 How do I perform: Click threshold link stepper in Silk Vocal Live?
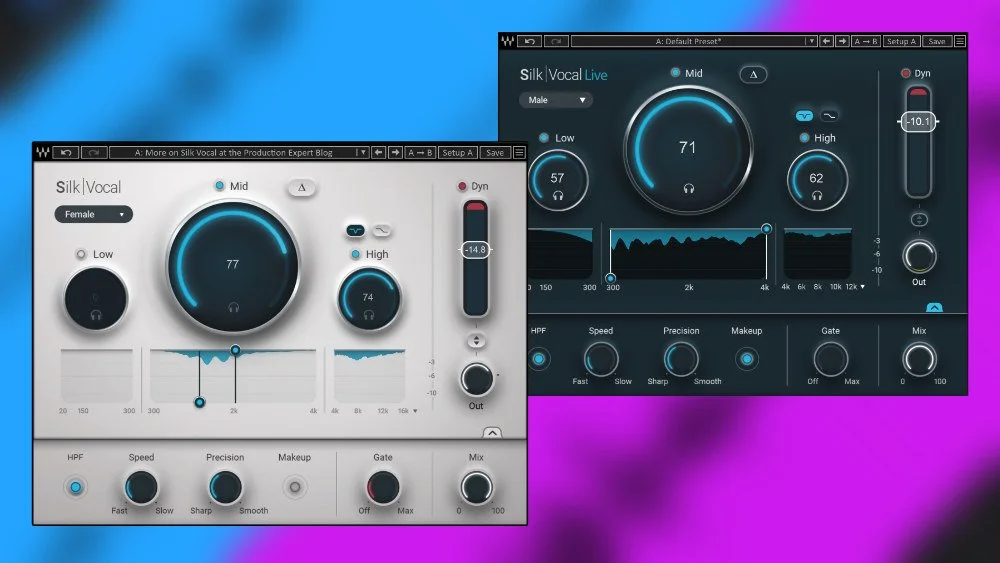tap(919, 219)
